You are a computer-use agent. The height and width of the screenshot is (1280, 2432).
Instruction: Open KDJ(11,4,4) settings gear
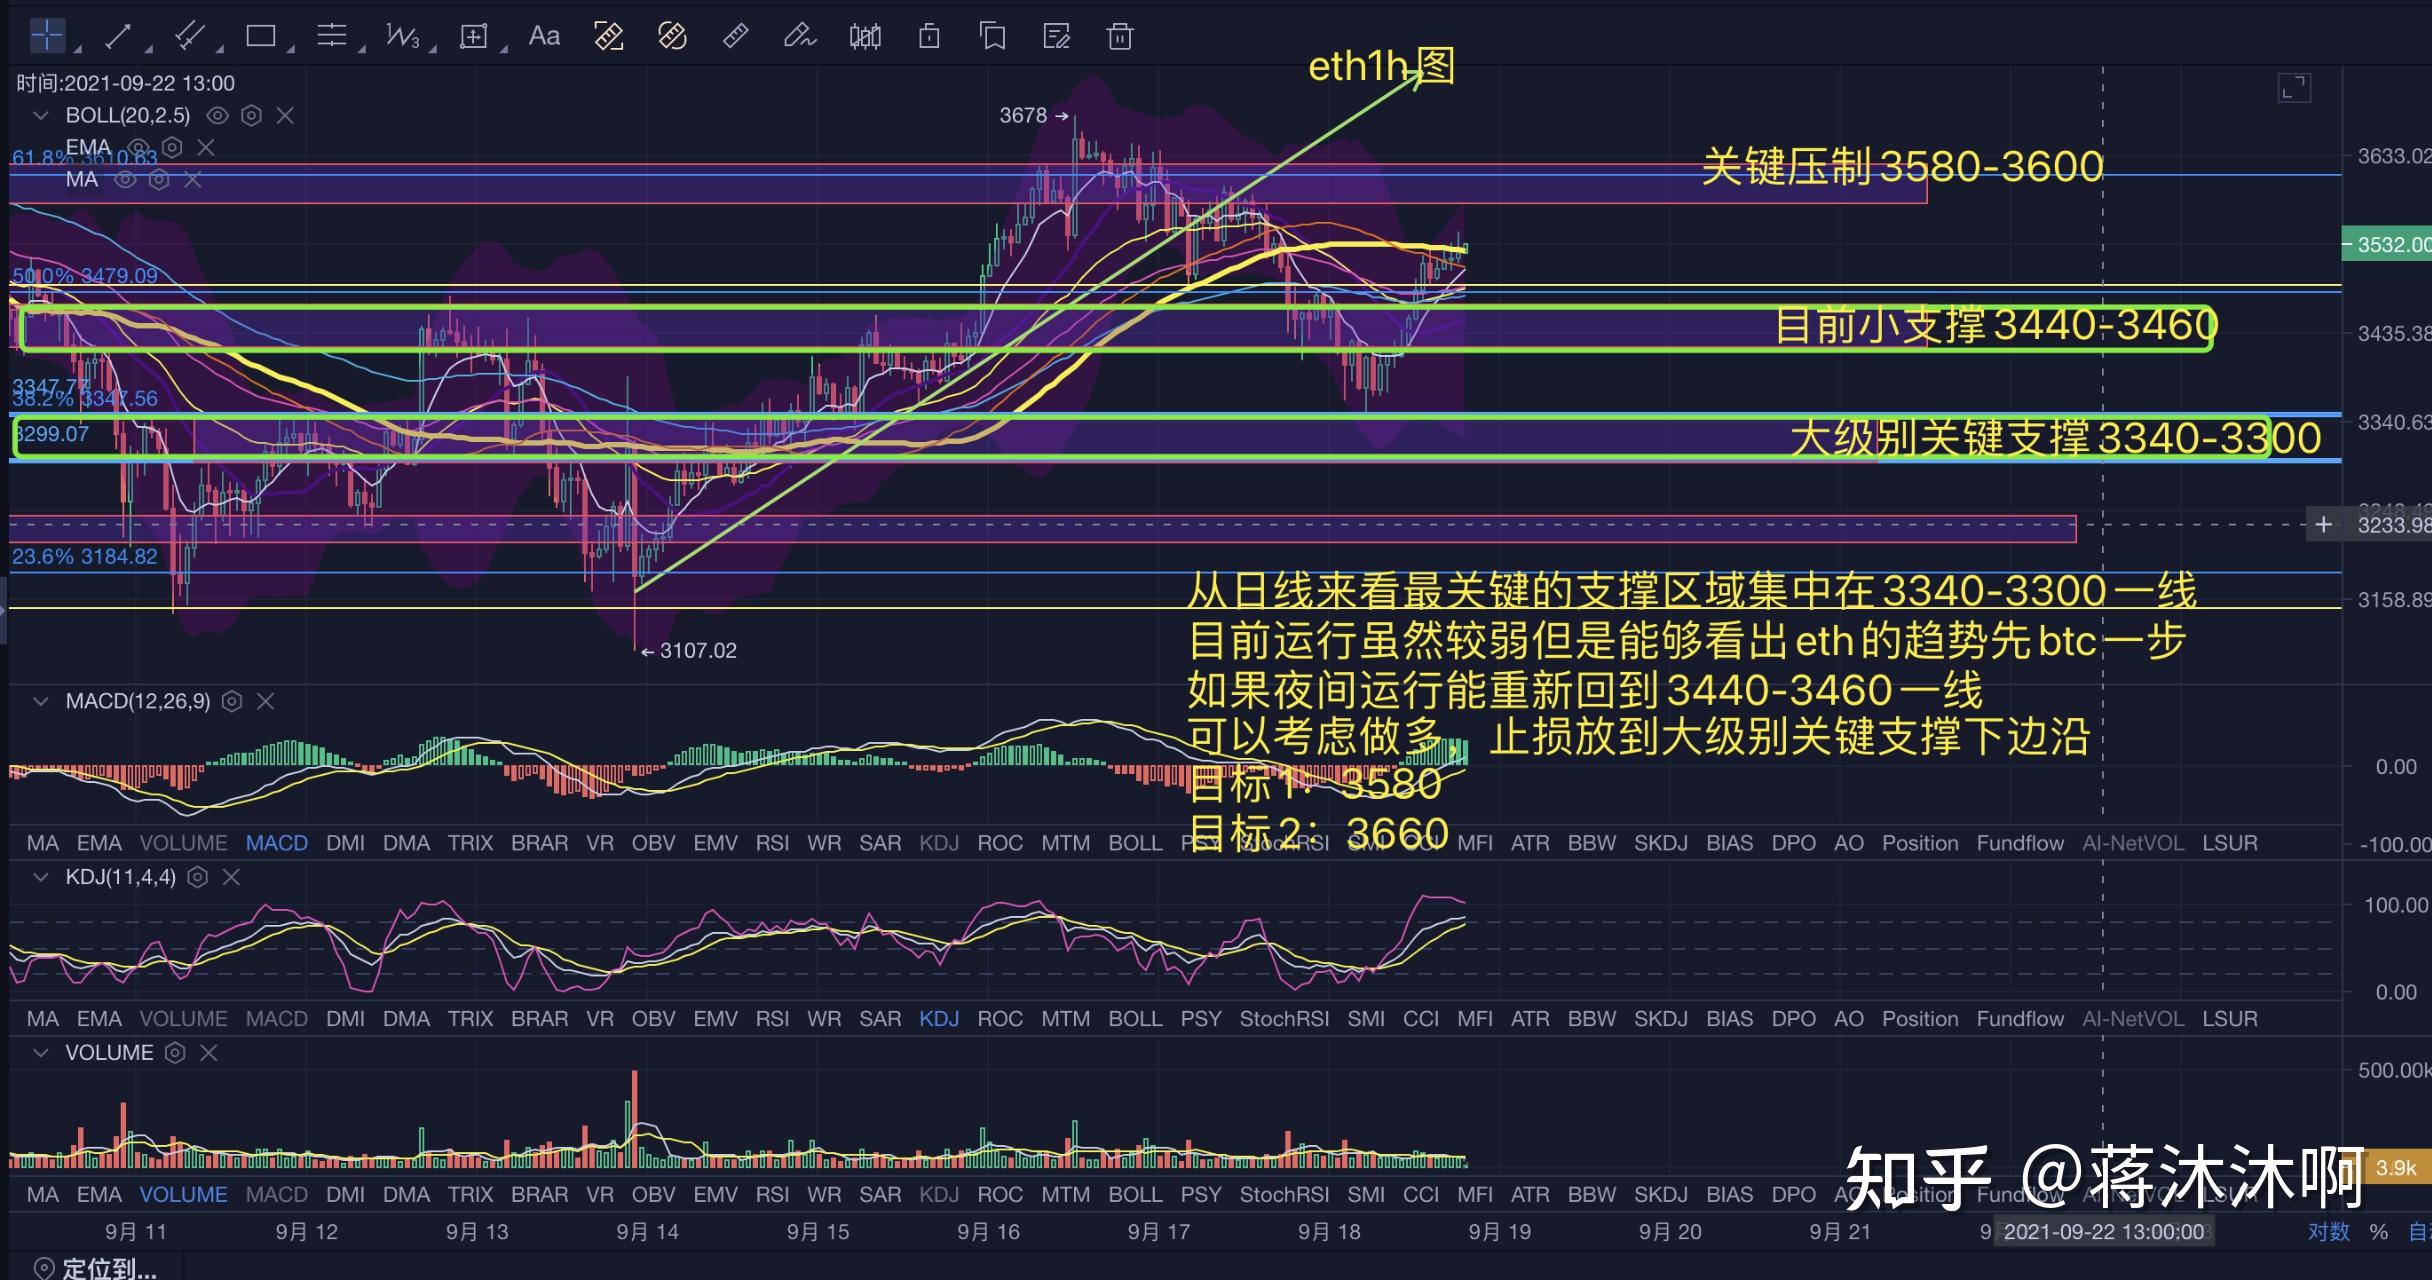[198, 878]
